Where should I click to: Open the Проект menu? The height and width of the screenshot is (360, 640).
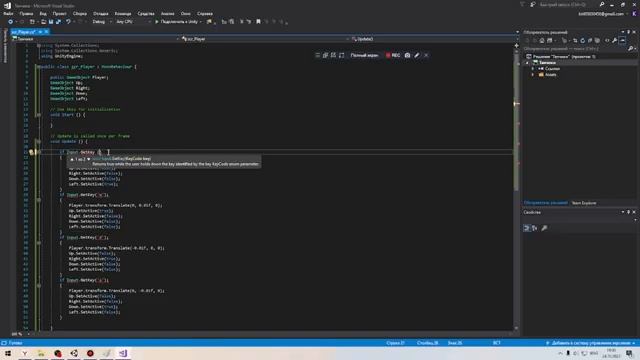60,13
